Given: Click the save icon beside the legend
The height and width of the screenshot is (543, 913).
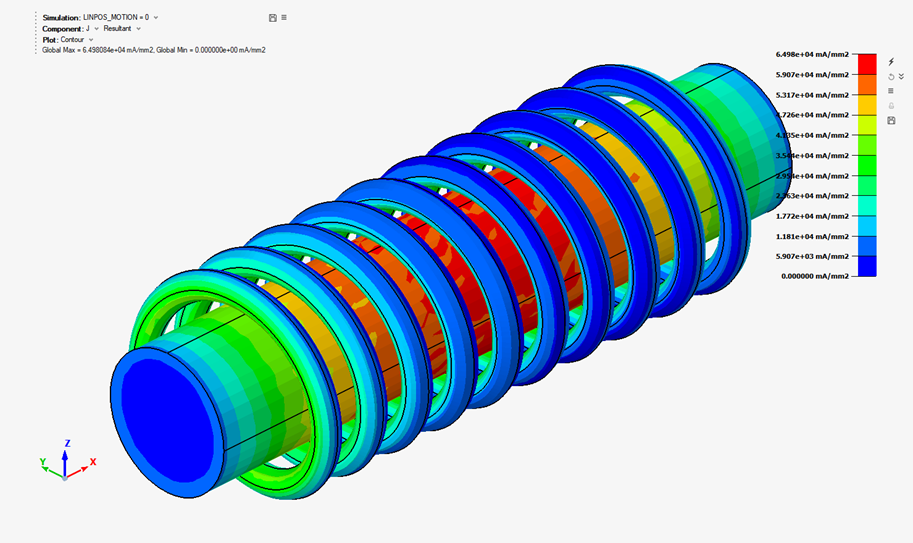Looking at the screenshot, I should point(891,120).
